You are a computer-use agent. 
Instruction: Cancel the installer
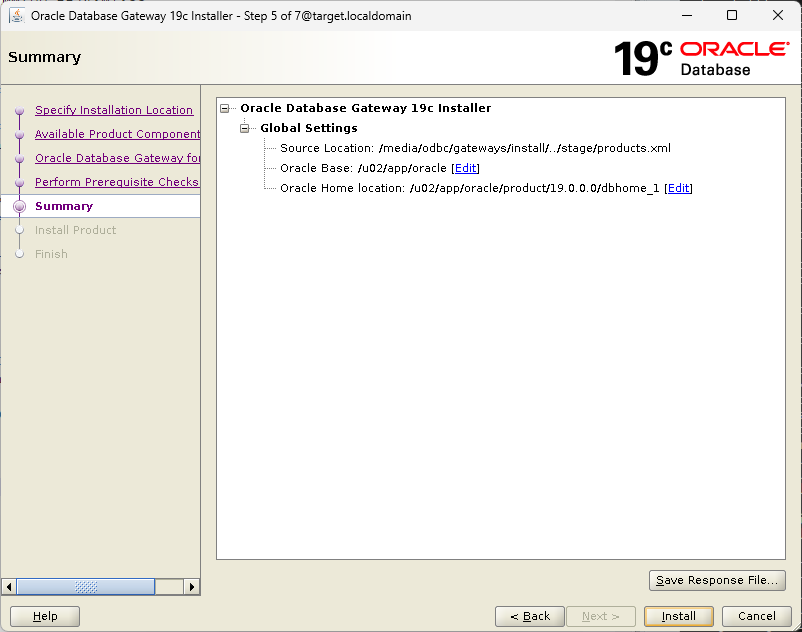click(757, 616)
